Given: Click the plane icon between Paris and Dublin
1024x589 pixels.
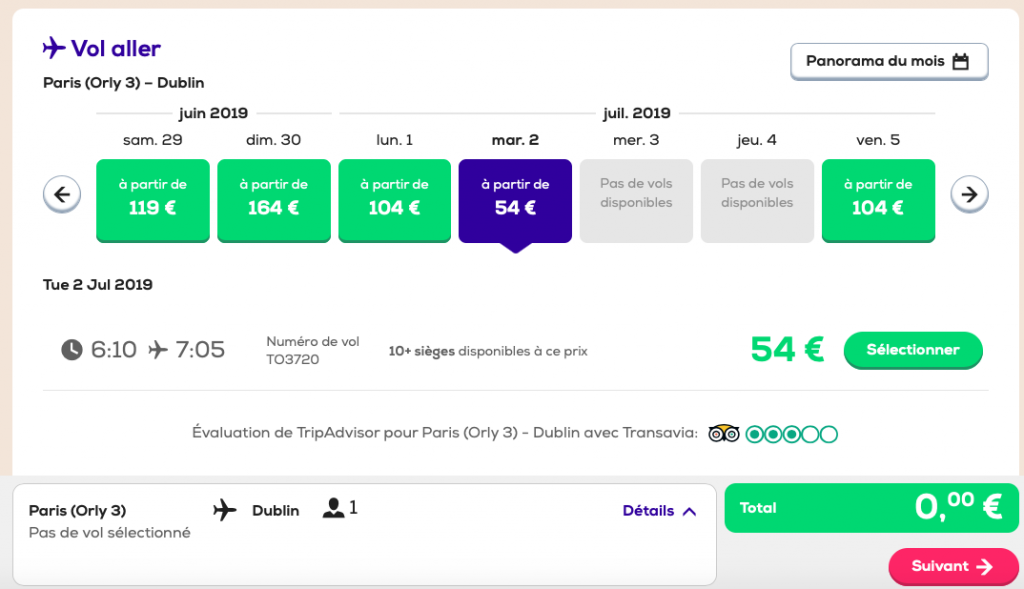Looking at the screenshot, I should [225, 510].
